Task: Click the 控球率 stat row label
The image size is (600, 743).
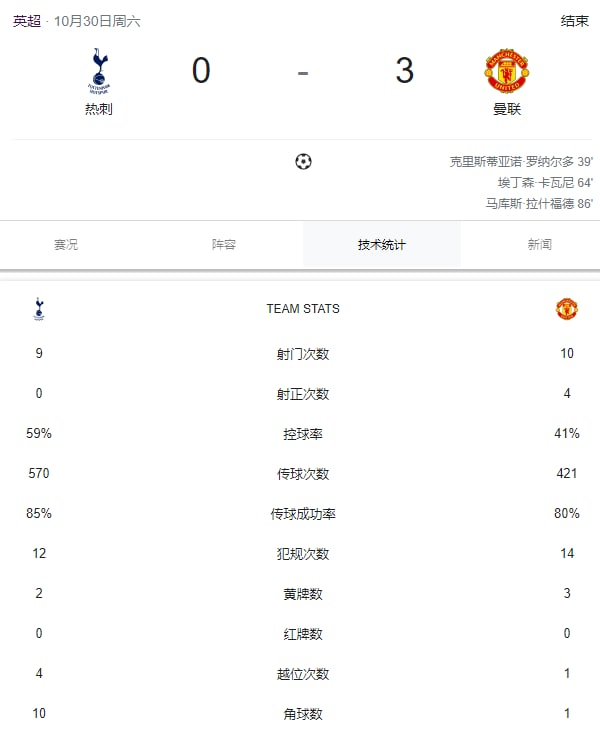Action: pos(303,434)
